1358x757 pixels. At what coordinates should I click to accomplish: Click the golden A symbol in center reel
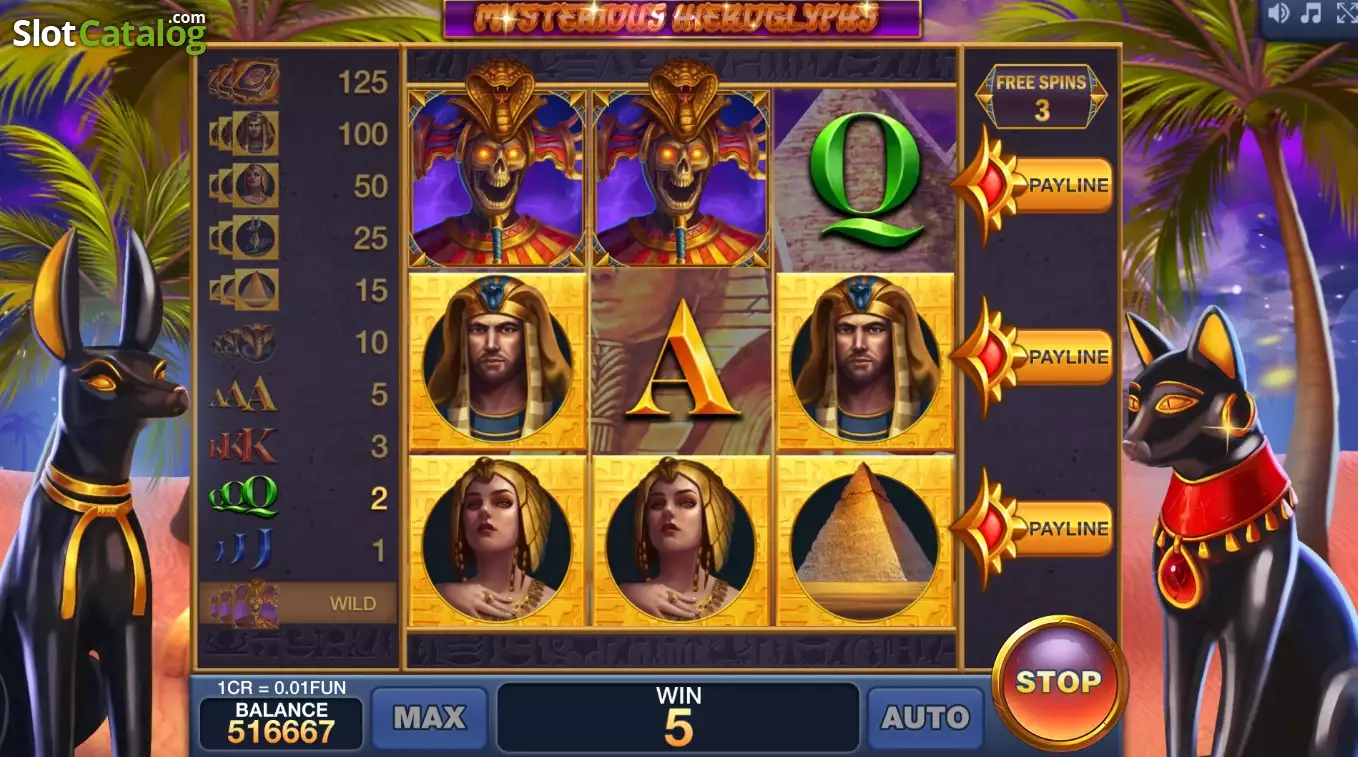click(x=681, y=358)
